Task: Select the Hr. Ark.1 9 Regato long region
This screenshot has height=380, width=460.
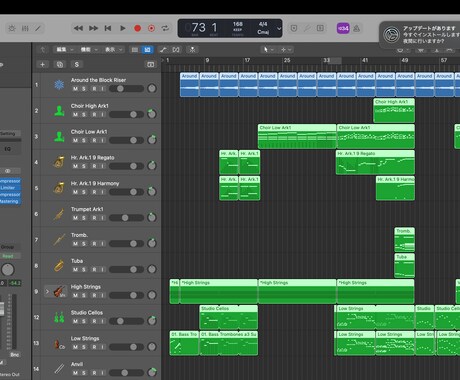Action: [375, 162]
